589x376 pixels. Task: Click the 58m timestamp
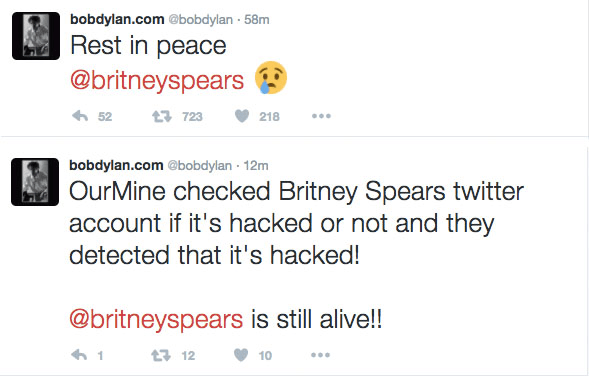pos(257,20)
